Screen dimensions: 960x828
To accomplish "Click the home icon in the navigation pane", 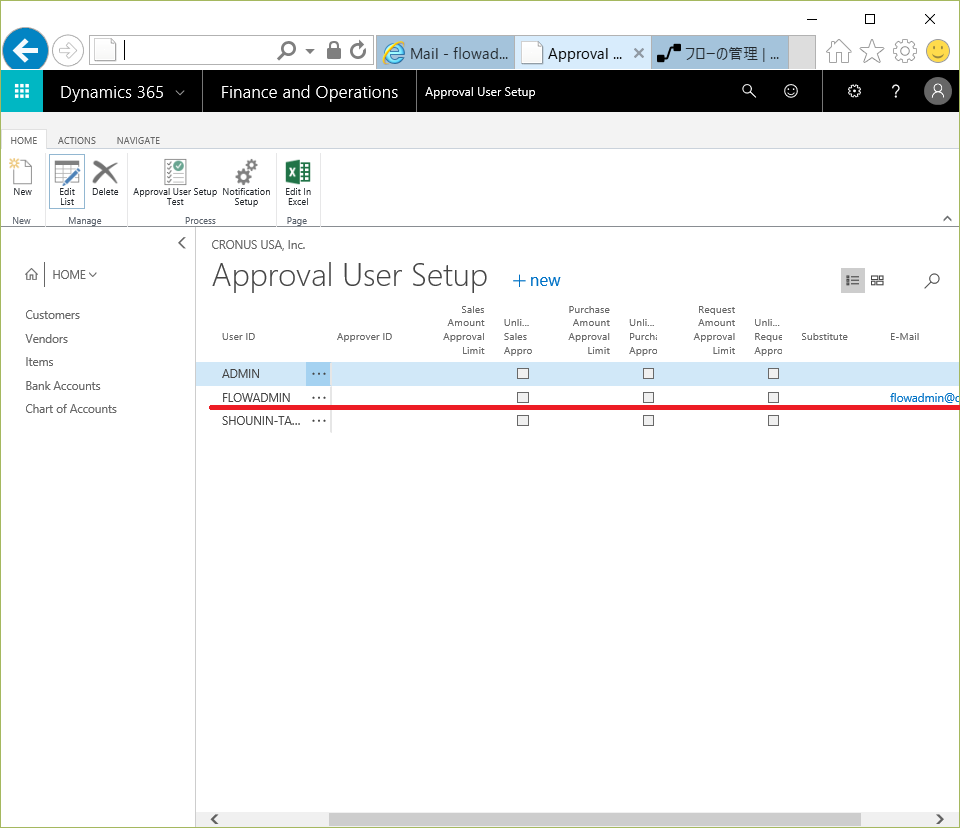I will [x=31, y=274].
